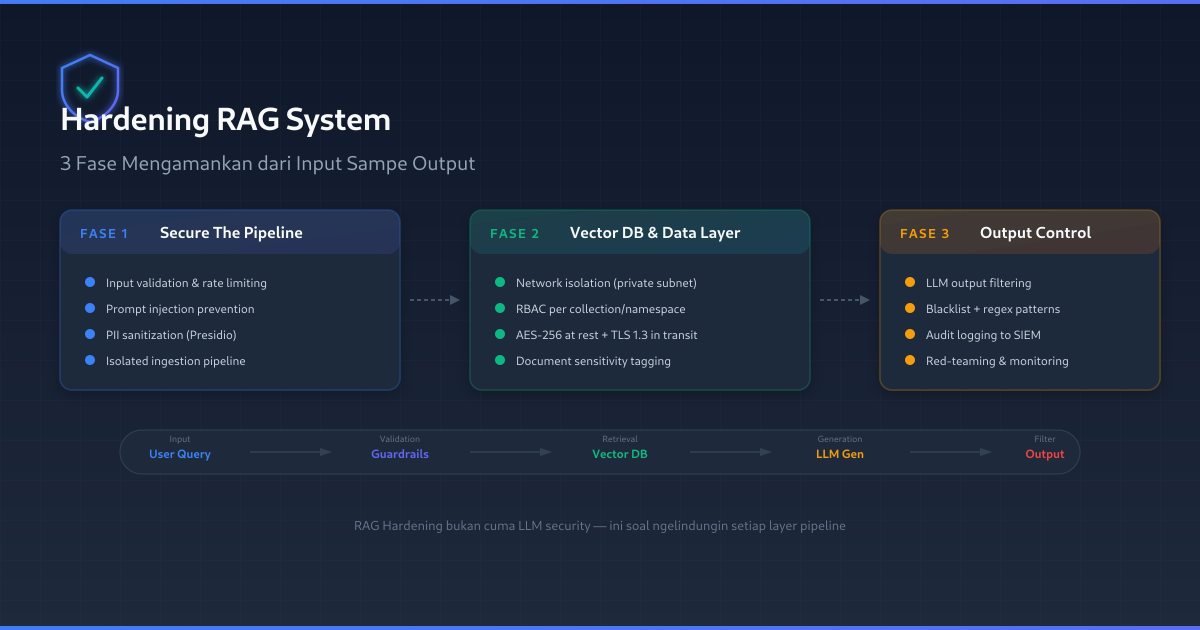Select the 'FASE 1' label
1200x630 pixels.
[x=104, y=233]
